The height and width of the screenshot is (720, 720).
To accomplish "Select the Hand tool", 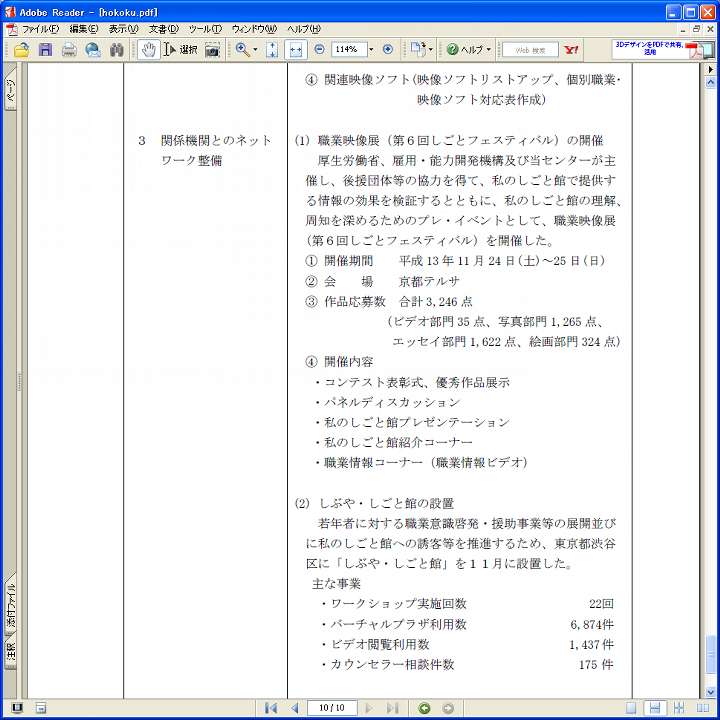I will click(148, 49).
